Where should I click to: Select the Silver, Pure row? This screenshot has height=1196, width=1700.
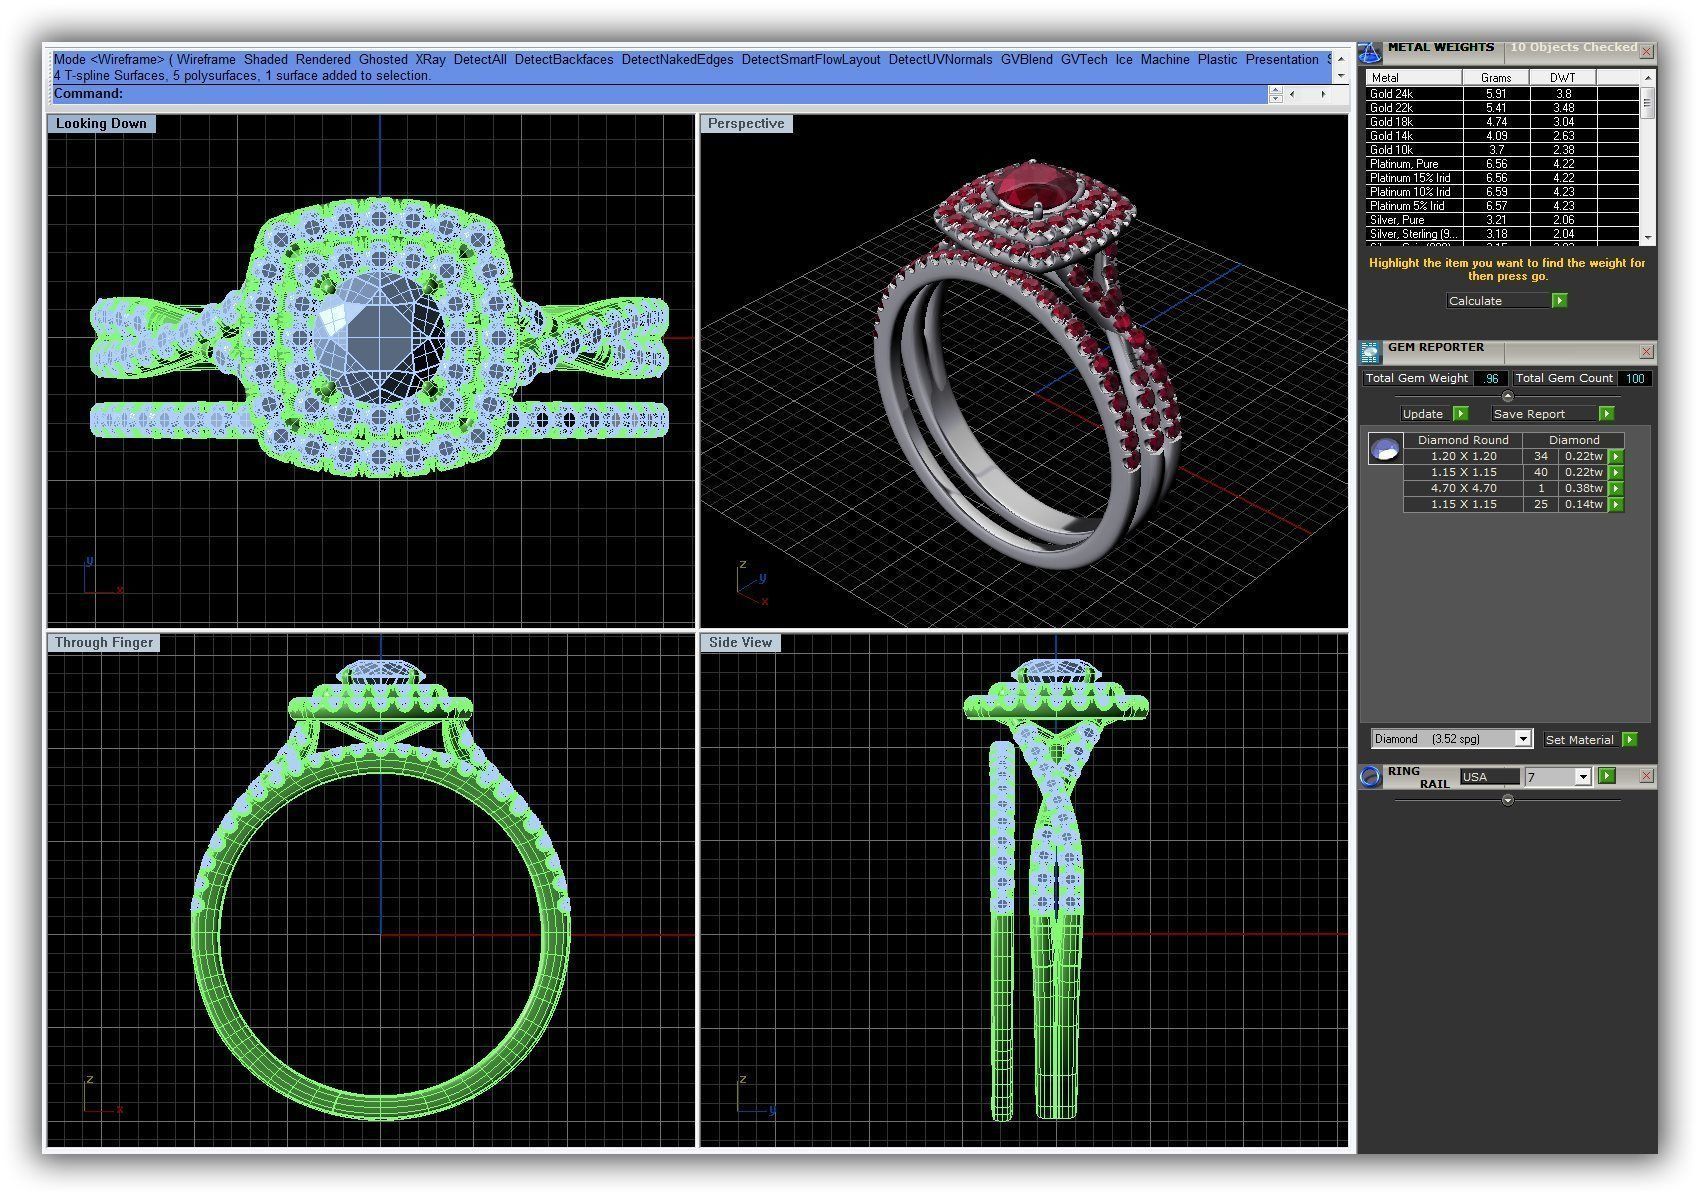pos(1503,220)
